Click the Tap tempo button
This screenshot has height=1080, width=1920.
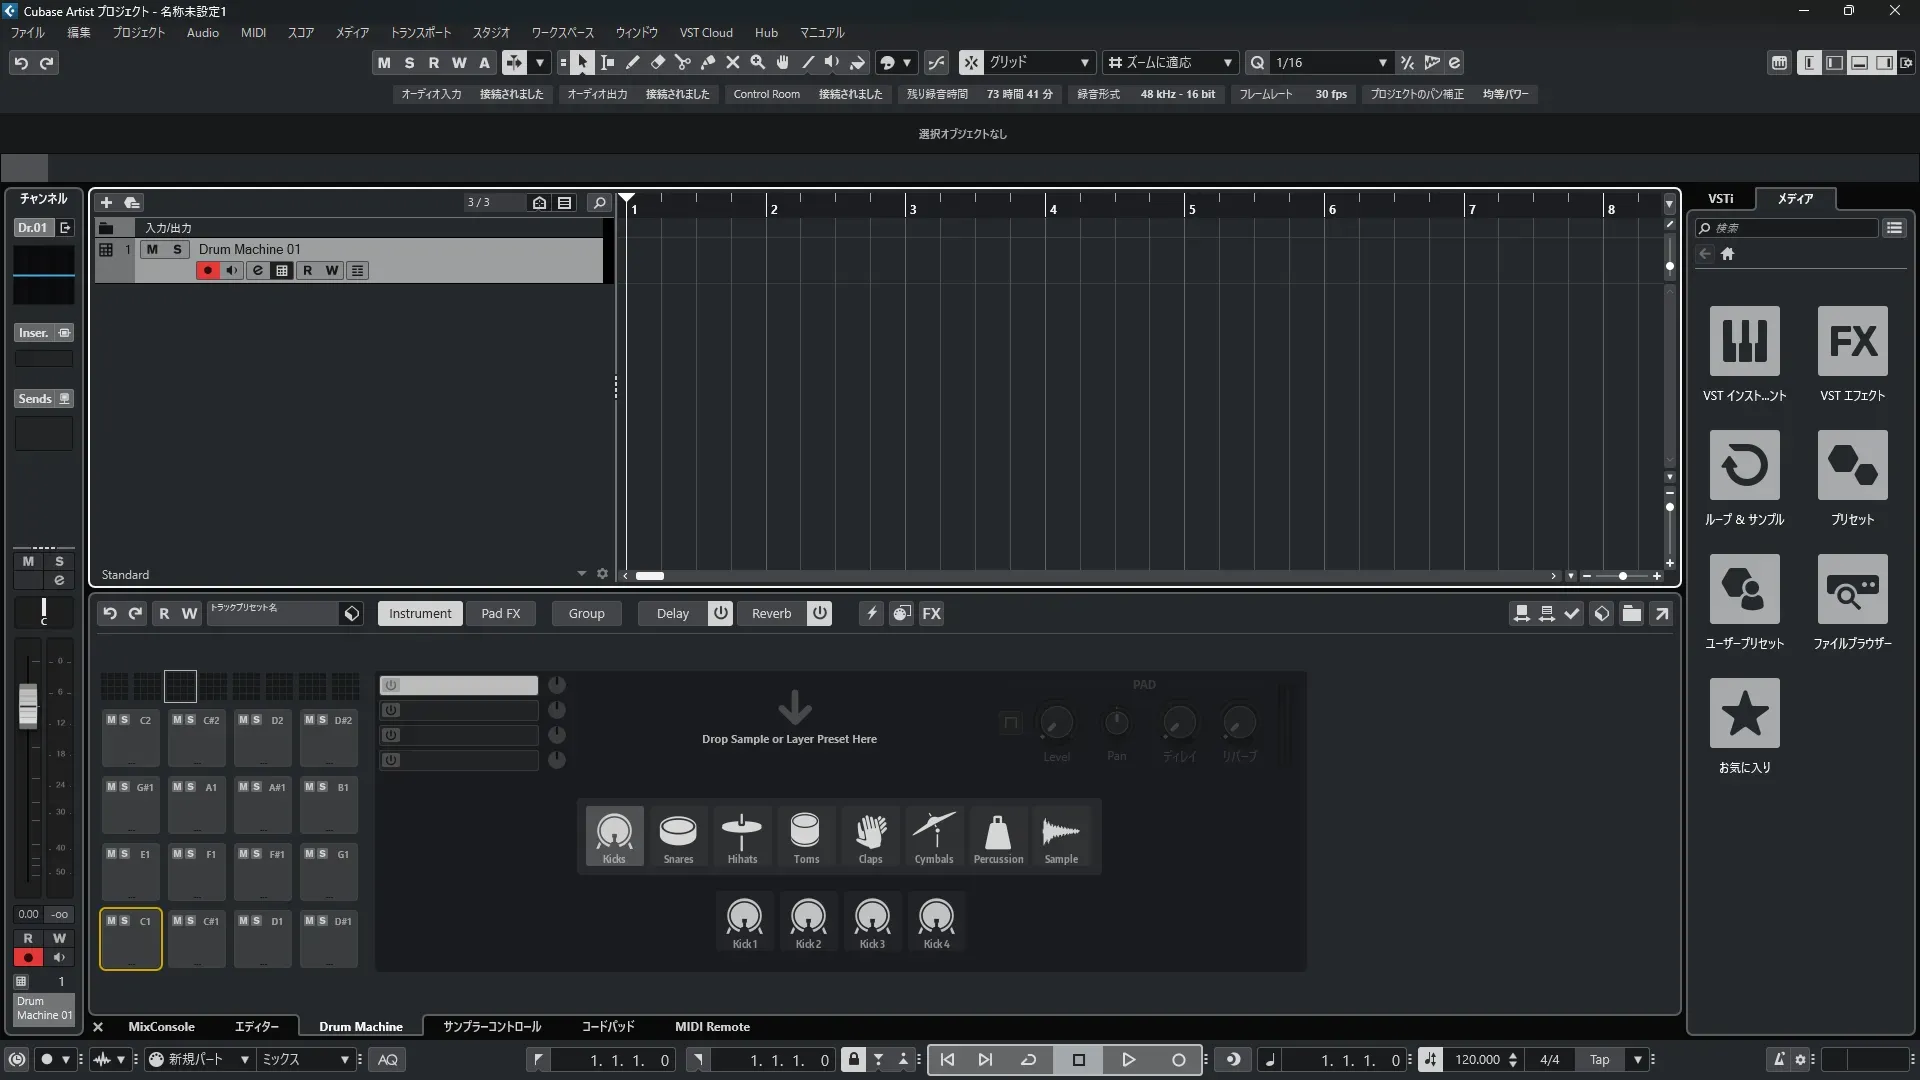click(1599, 1060)
